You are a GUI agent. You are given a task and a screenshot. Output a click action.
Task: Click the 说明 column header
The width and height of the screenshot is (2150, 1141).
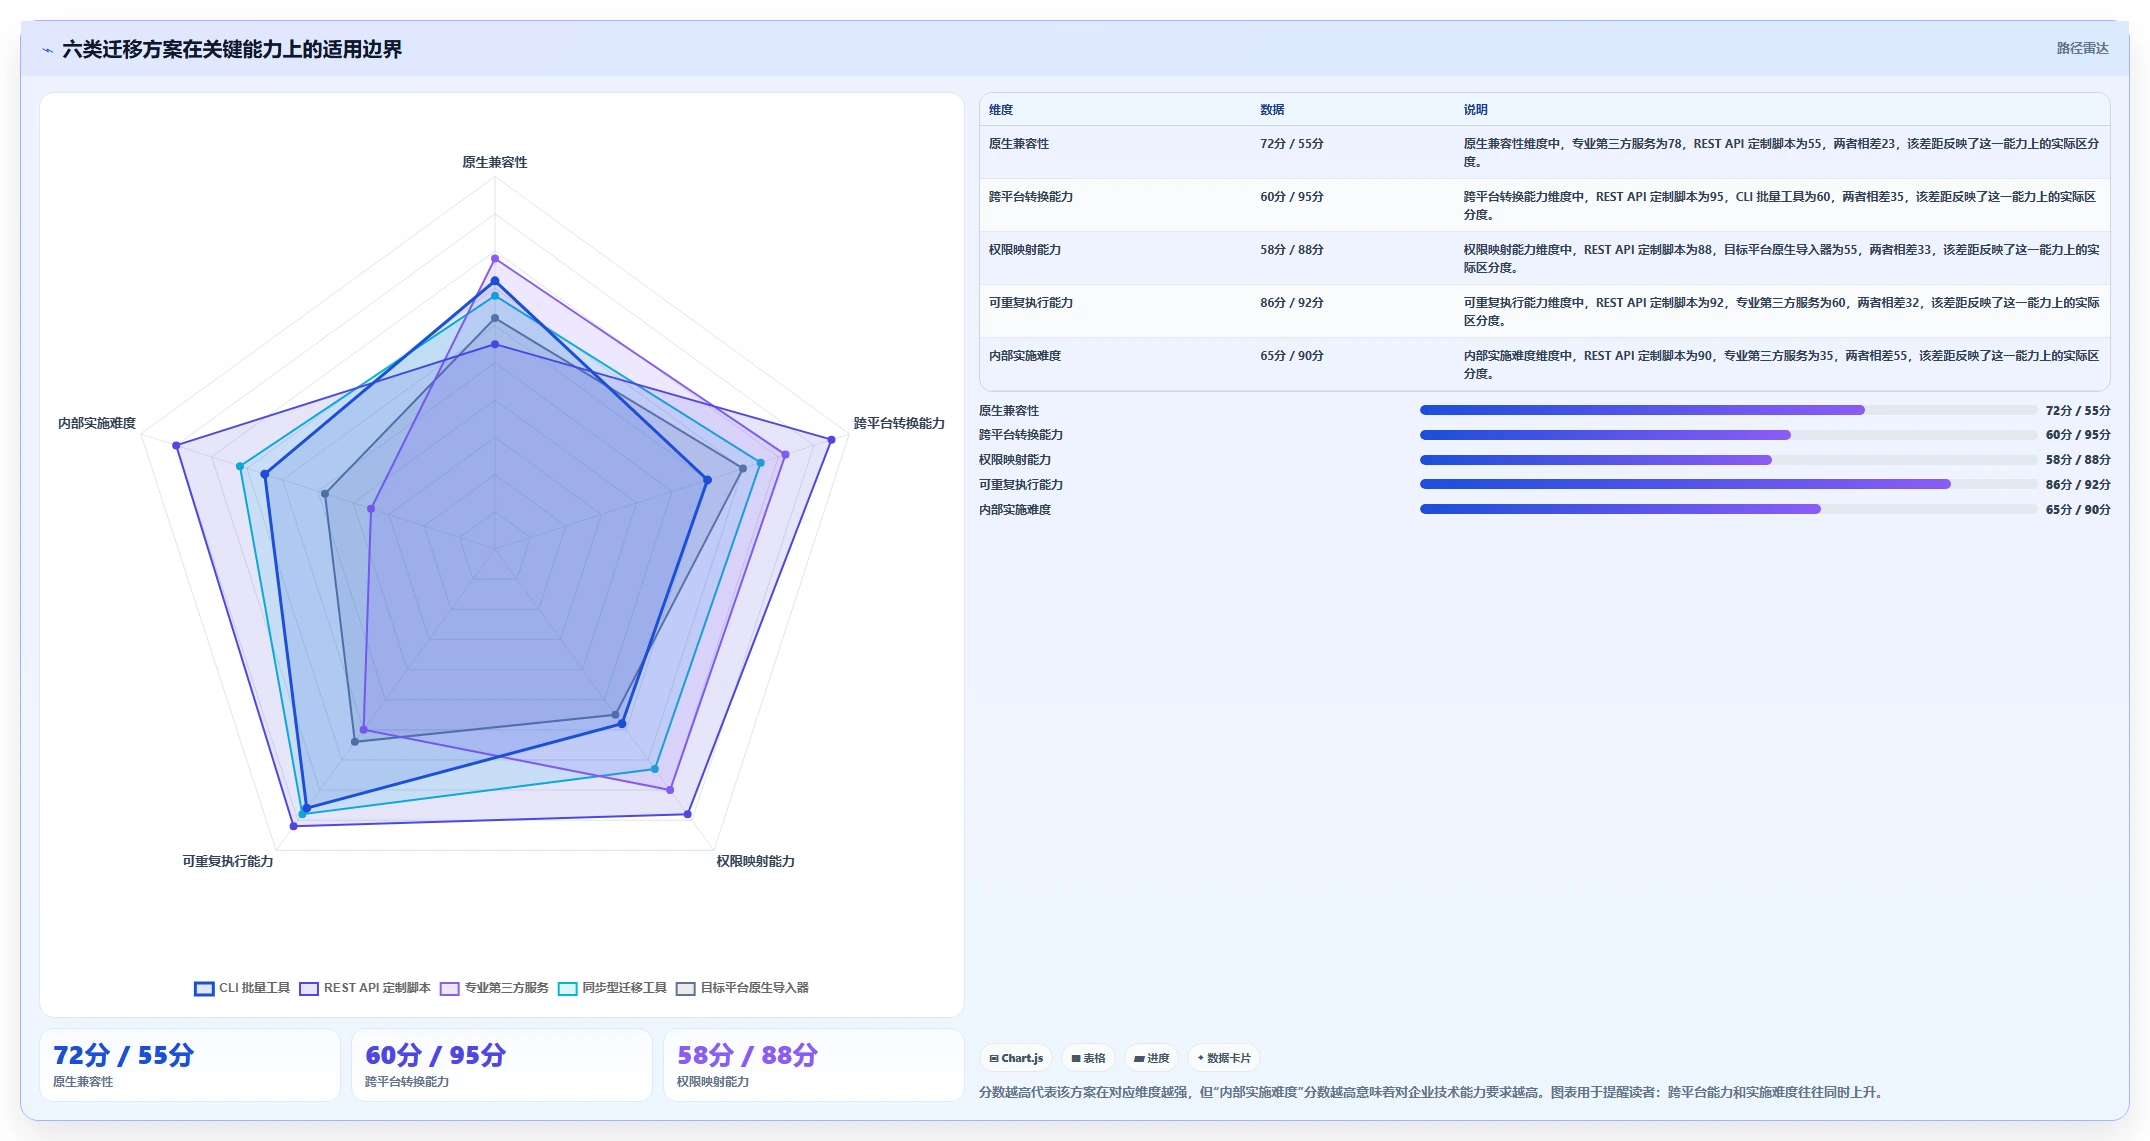coord(1476,110)
